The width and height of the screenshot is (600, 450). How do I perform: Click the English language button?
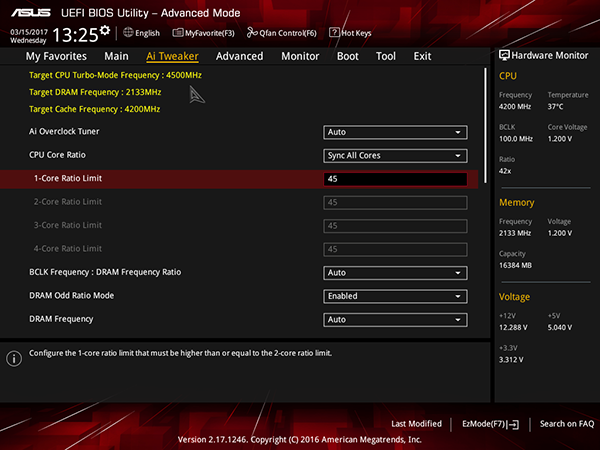(142, 33)
